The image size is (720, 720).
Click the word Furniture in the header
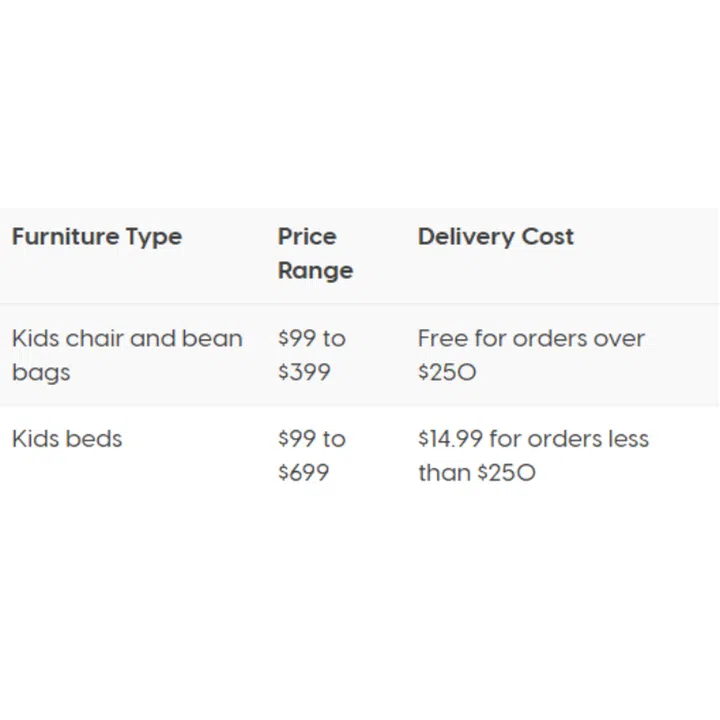[x=63, y=237]
